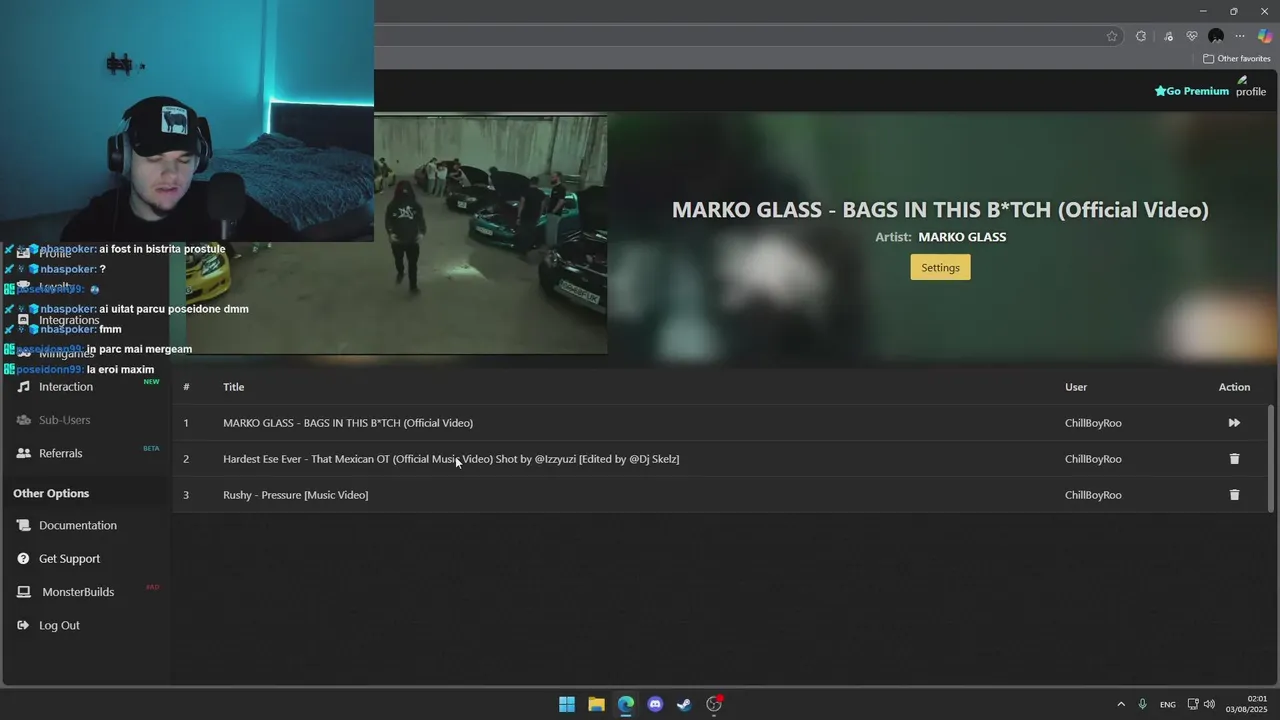The width and height of the screenshot is (1280, 720).
Task: Open the Copilot icon in browser toolbar
Action: 1265,36
